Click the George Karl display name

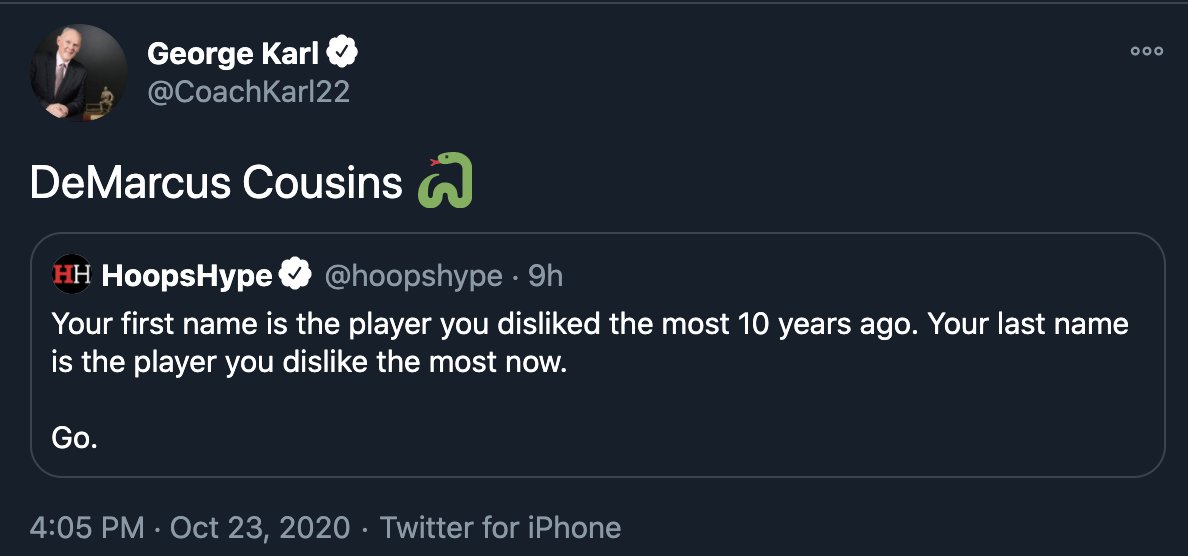(x=232, y=54)
